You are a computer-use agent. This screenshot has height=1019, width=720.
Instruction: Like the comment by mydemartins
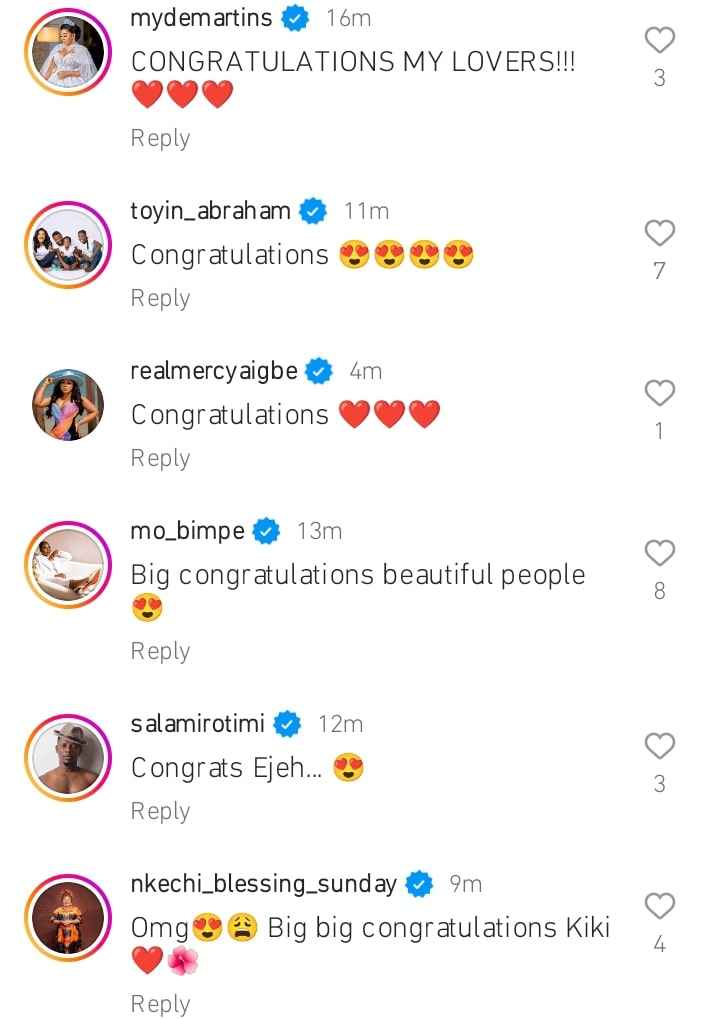pyautogui.click(x=660, y=40)
